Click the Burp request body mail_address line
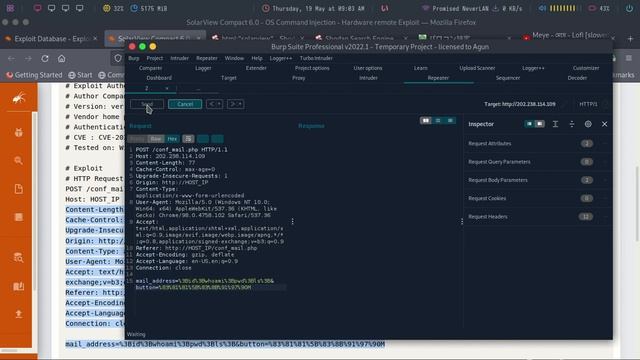Screen dimensions: 640x360 point(205,281)
